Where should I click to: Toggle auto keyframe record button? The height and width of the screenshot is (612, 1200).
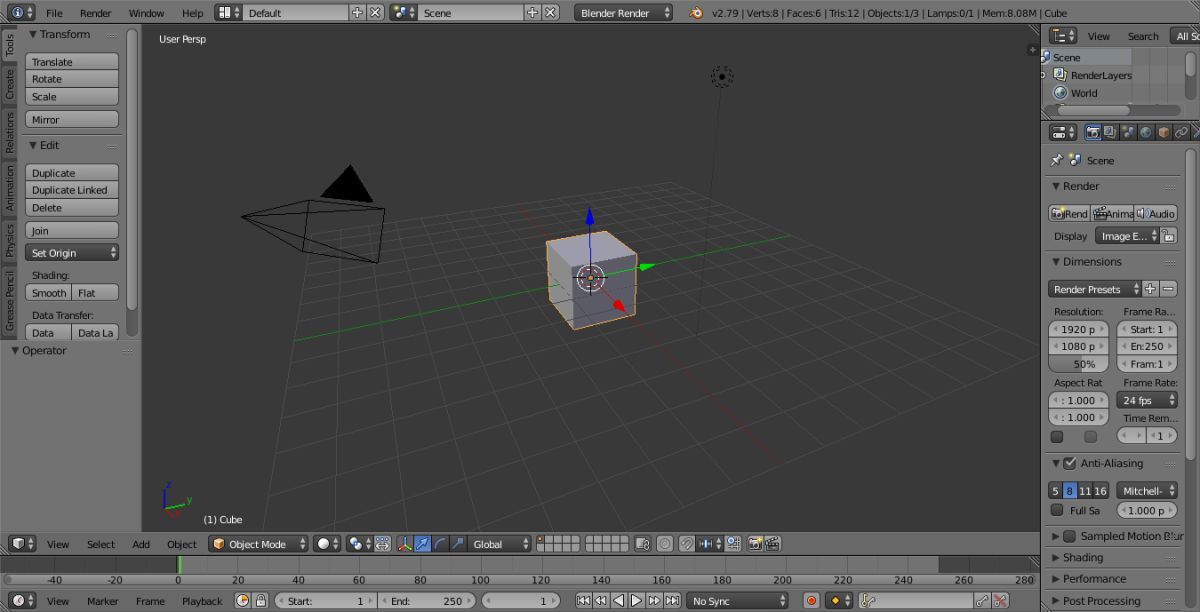pos(812,601)
